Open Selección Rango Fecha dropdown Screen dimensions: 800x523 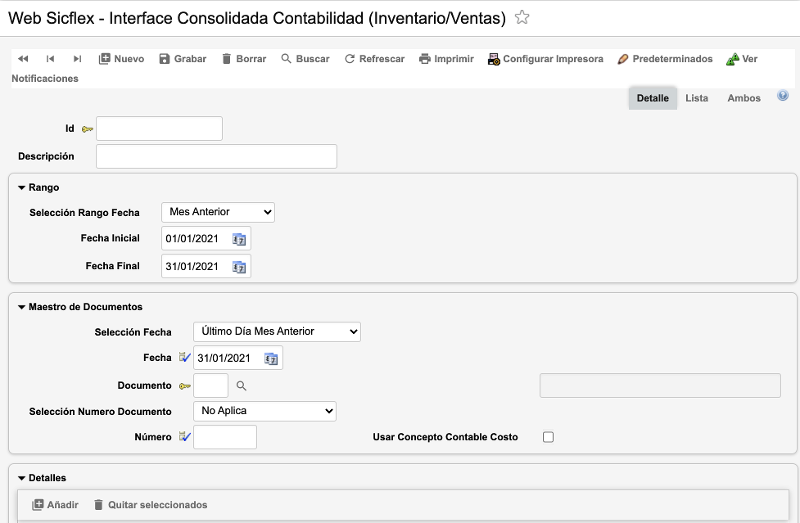[218, 212]
